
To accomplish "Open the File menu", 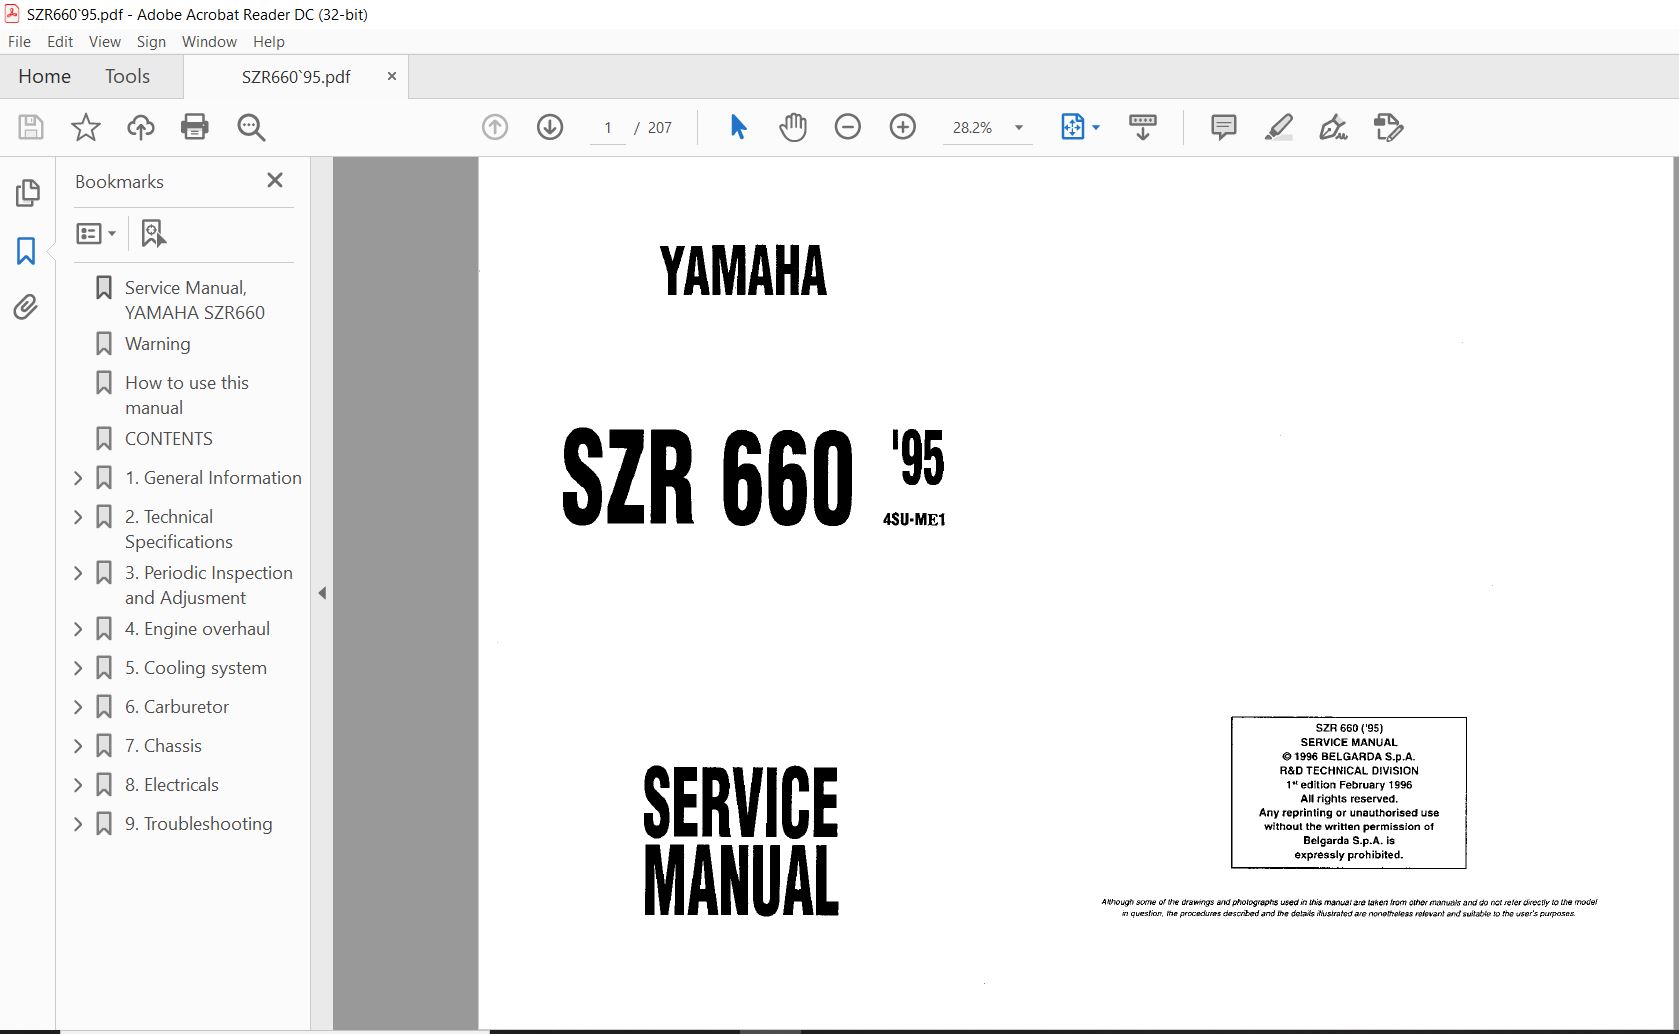I will (x=19, y=41).
